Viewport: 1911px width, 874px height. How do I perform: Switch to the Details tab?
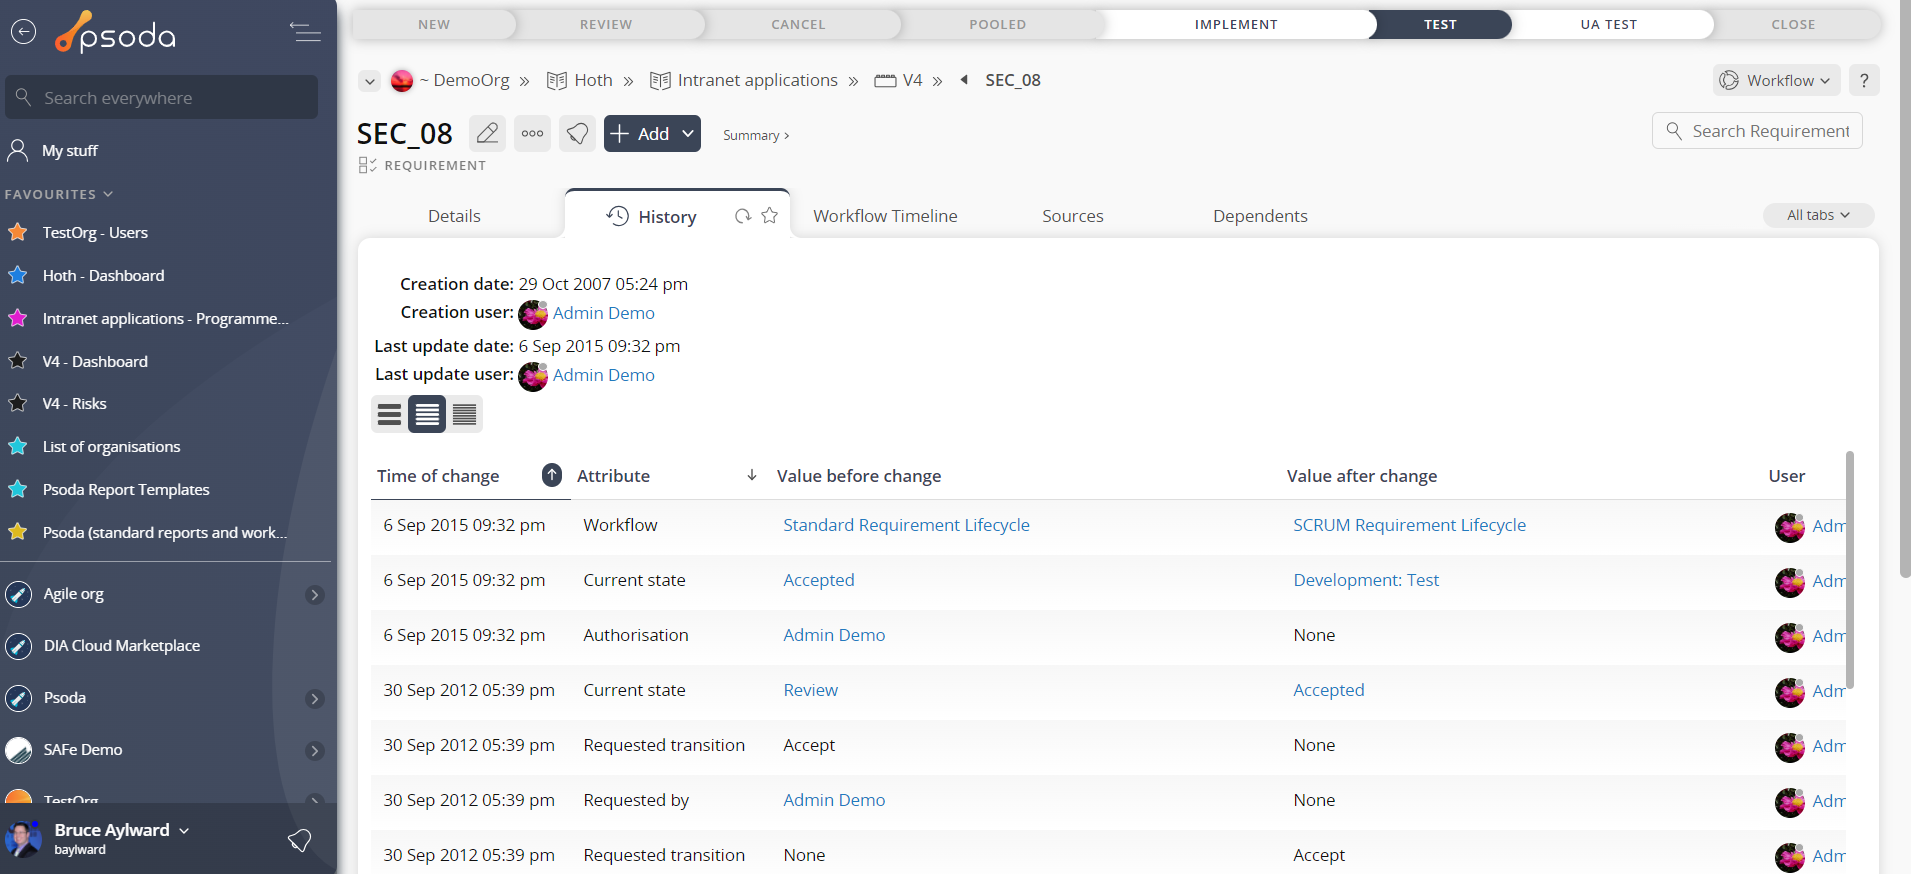(454, 216)
